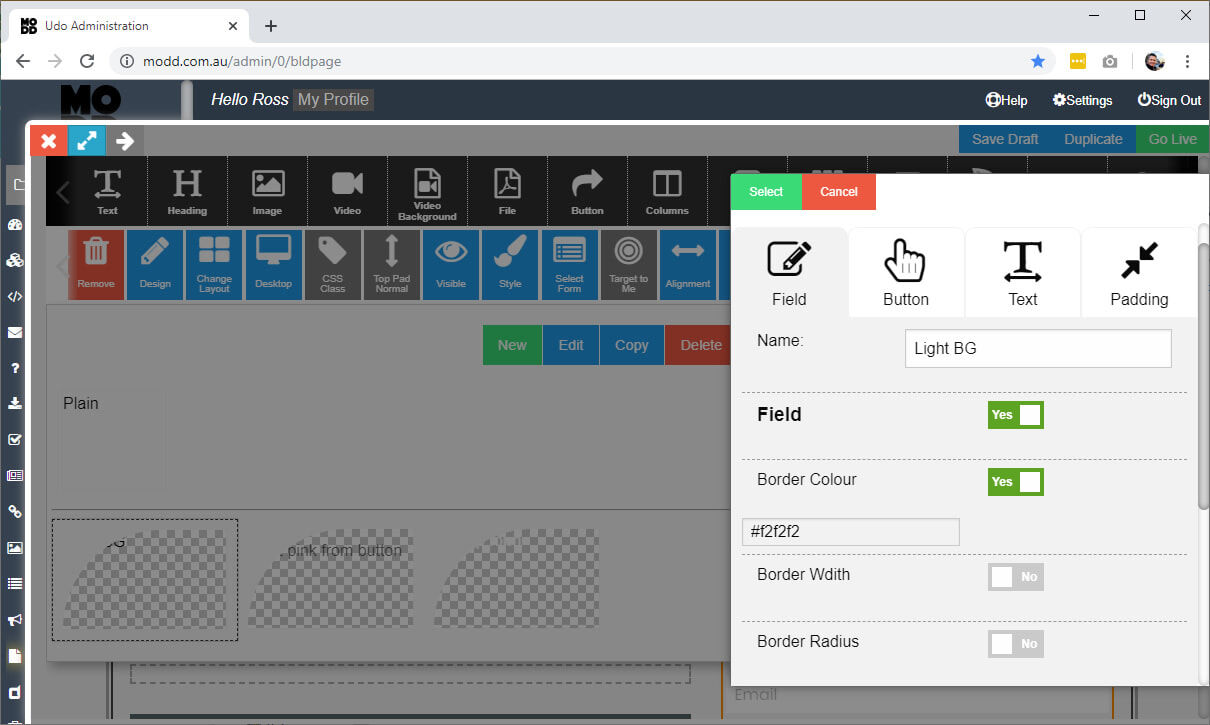Expand the dialog using the blue fullscreen arrows
This screenshot has width=1210, height=725.
tap(87, 140)
